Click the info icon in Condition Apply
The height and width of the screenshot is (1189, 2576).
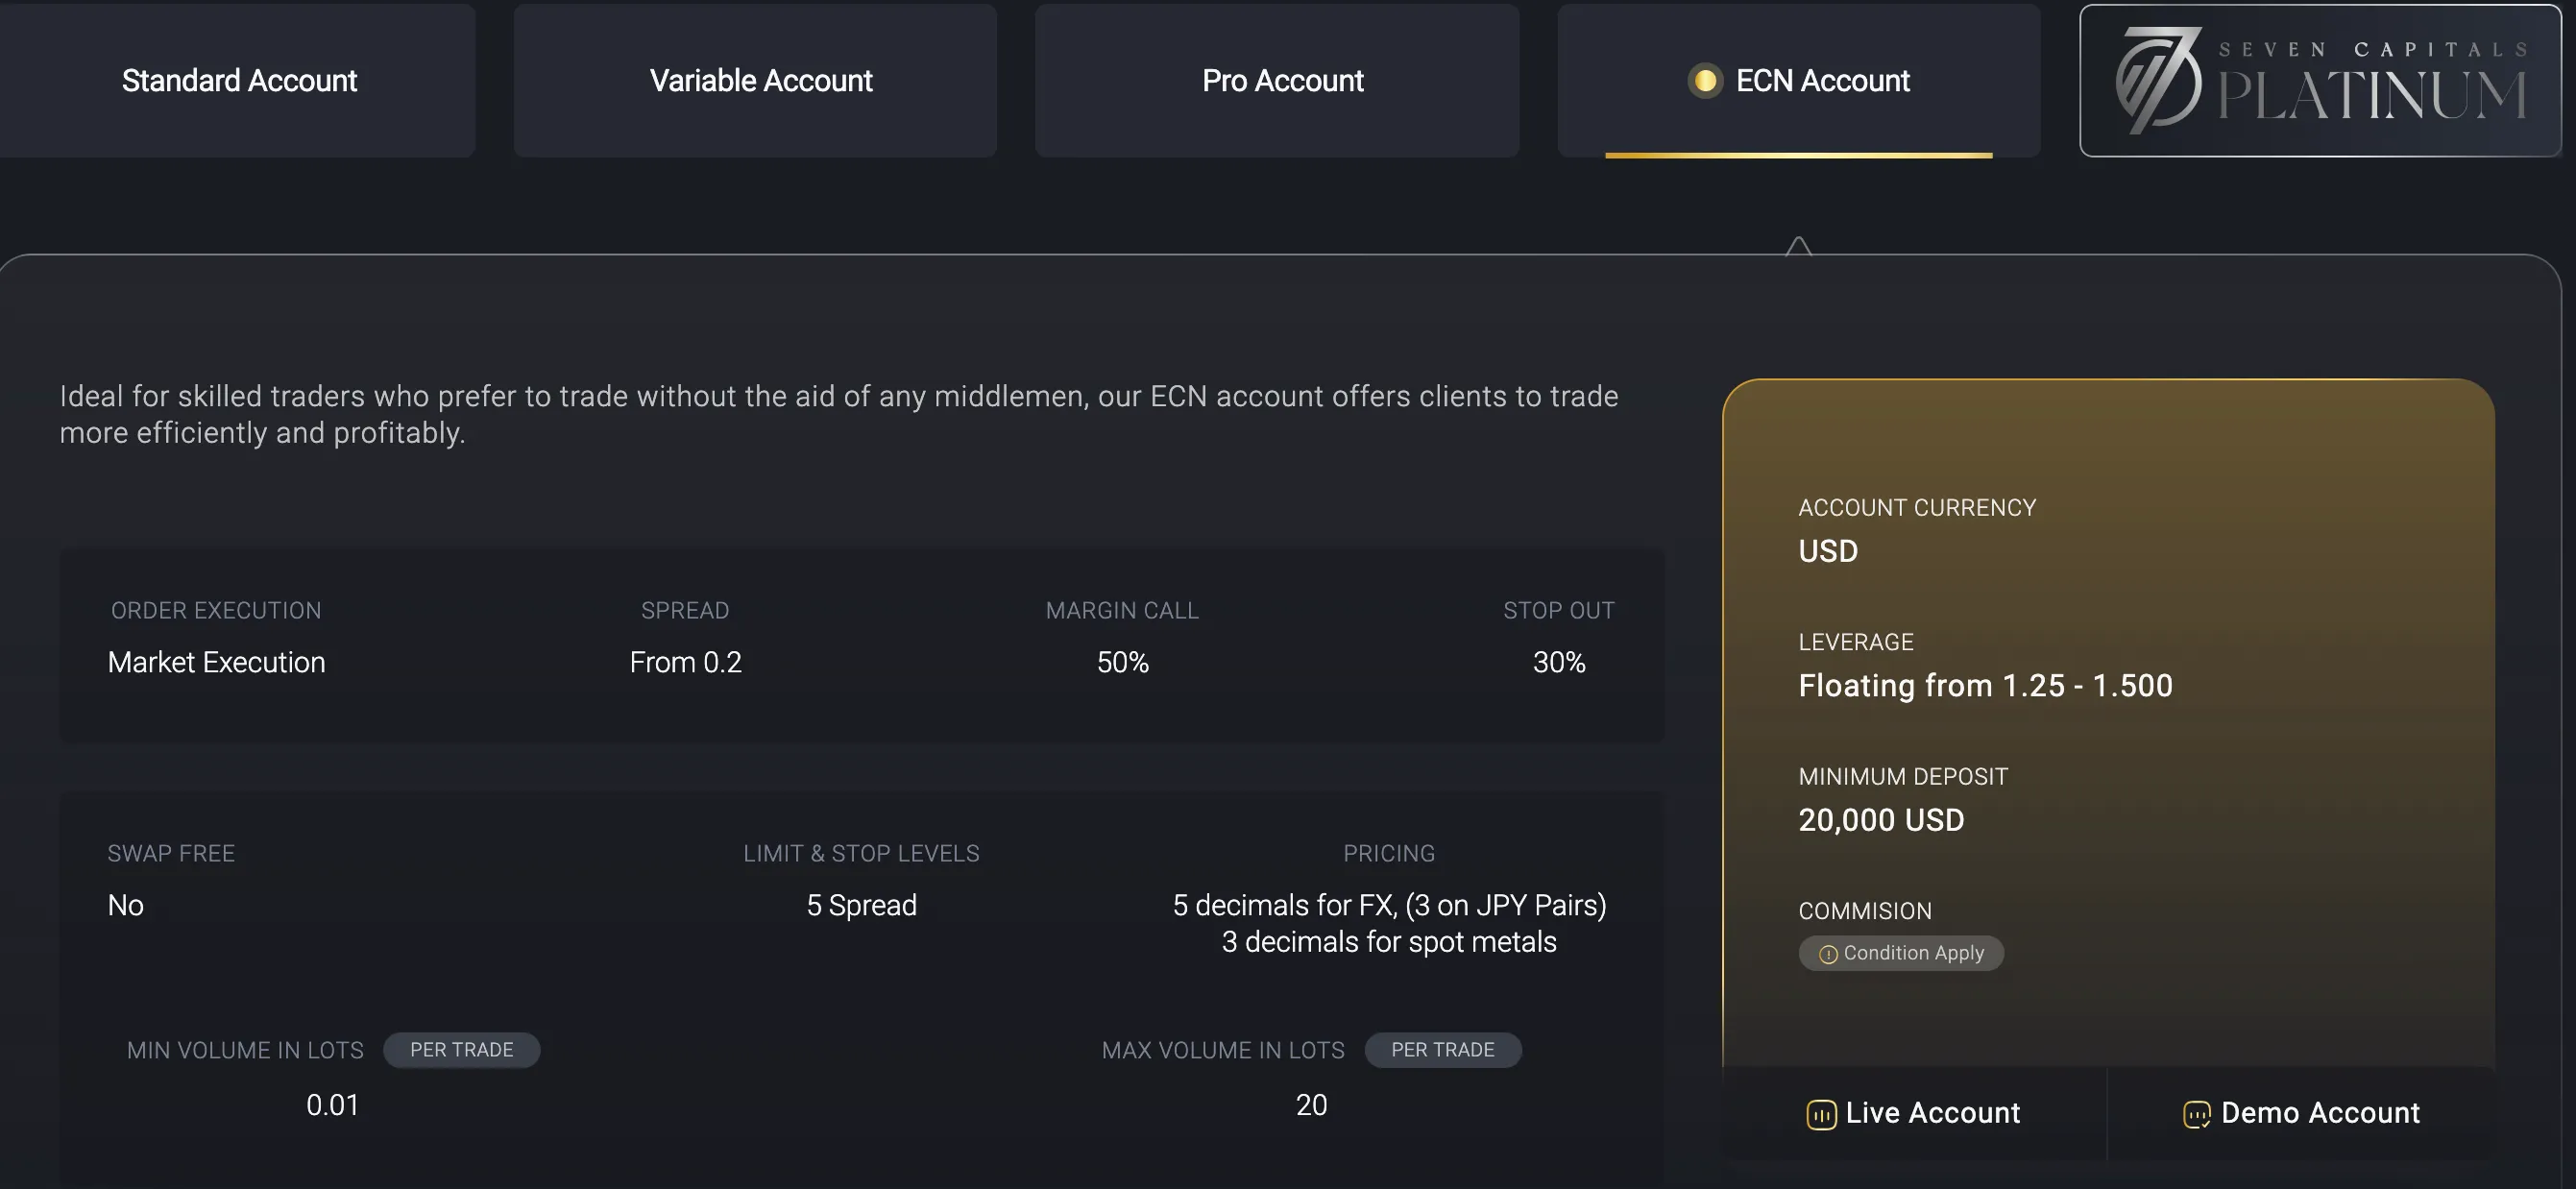coord(1828,954)
